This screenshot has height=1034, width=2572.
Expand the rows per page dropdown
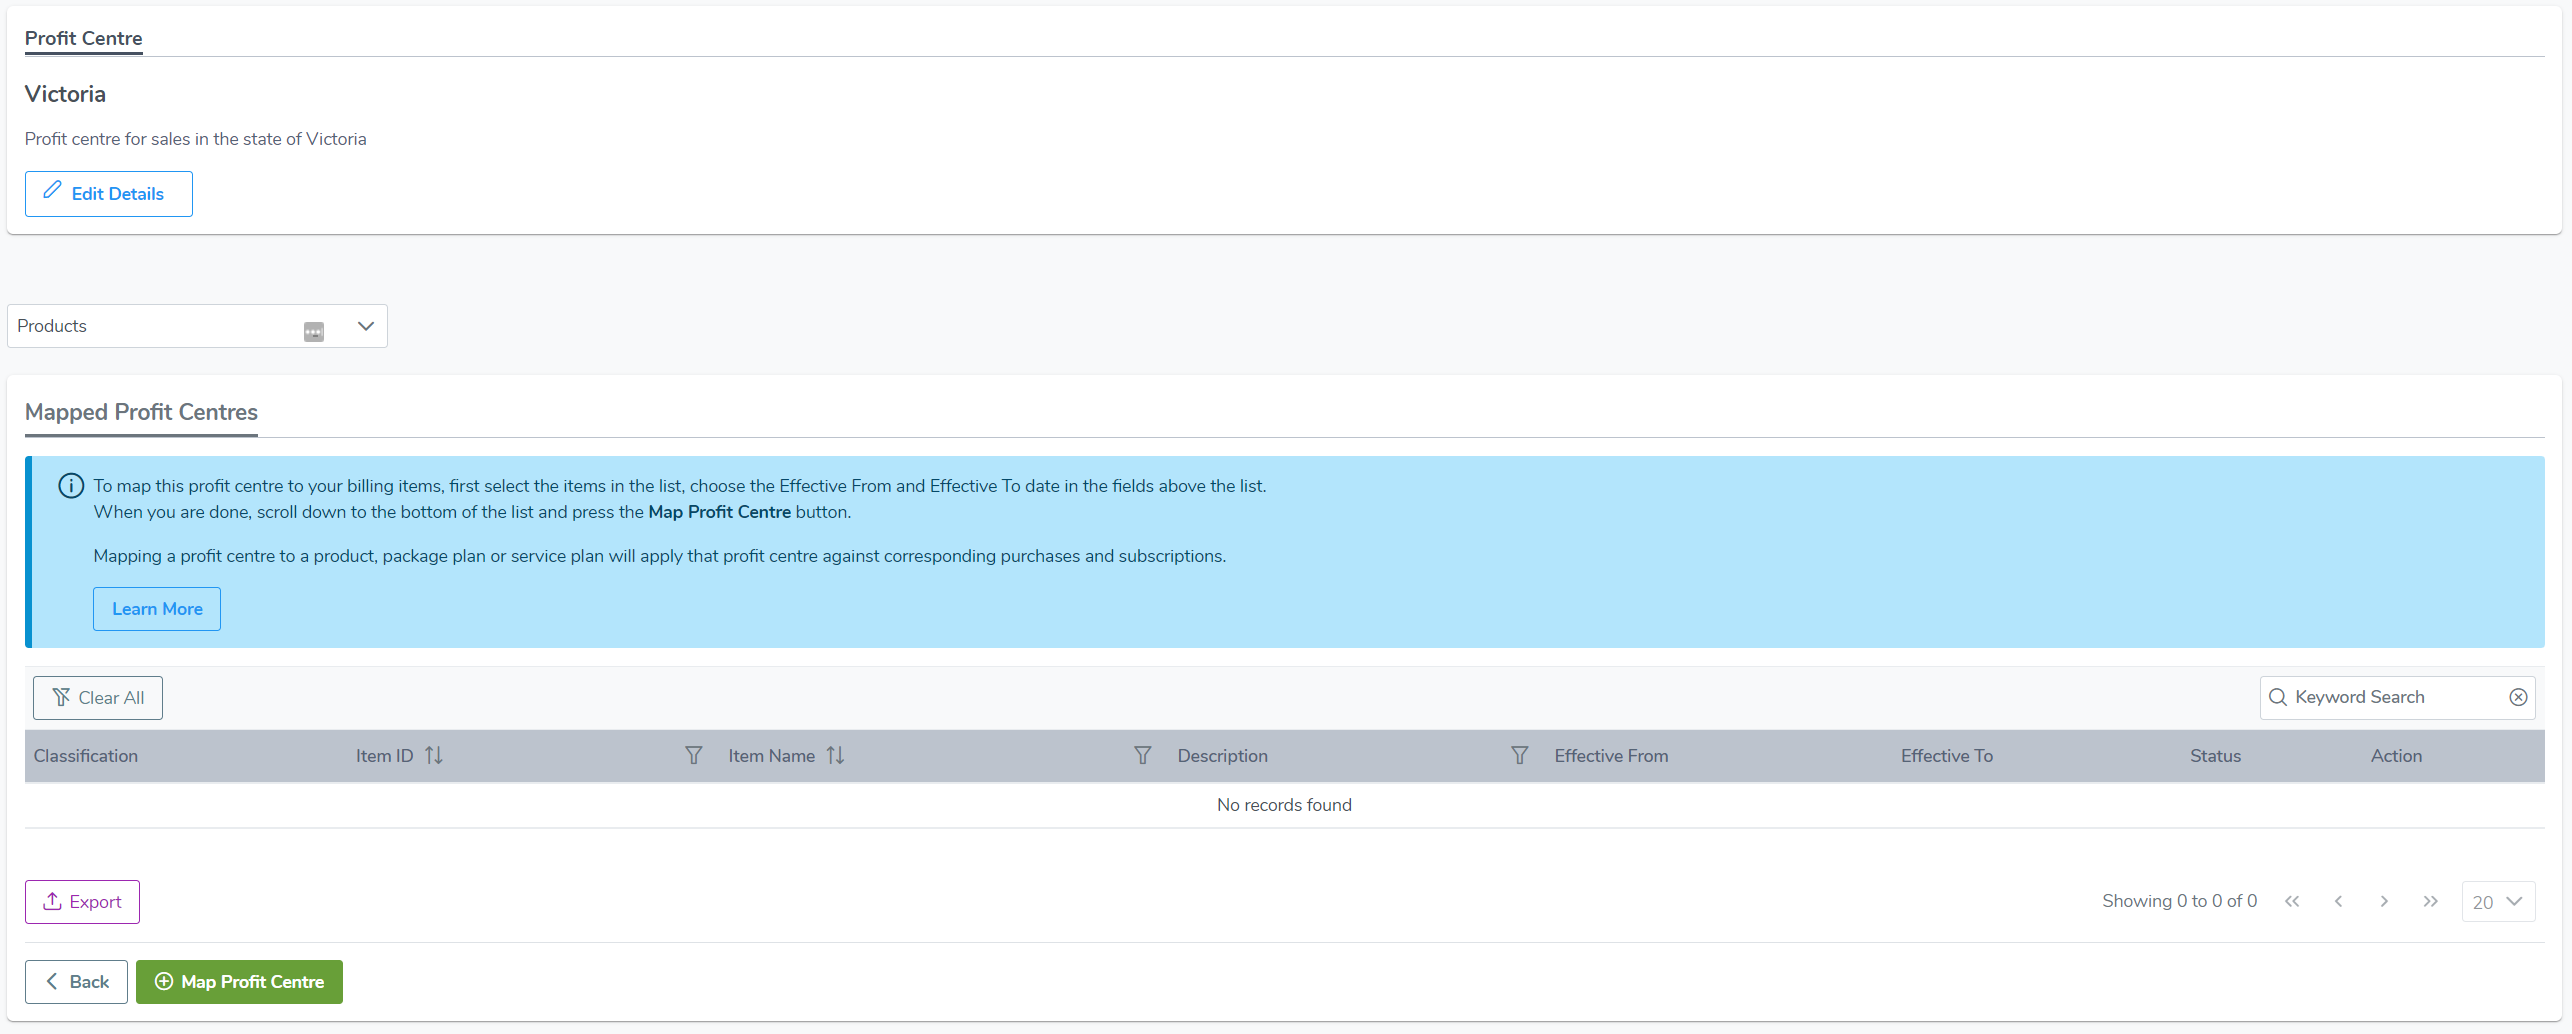coord(2497,902)
